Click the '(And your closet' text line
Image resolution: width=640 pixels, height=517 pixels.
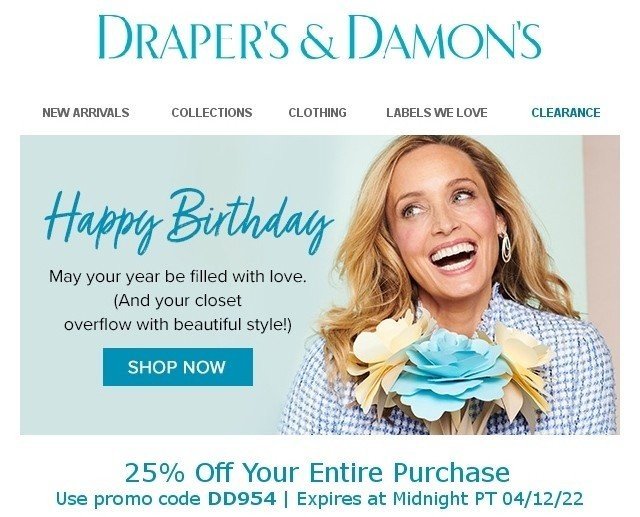(178, 301)
